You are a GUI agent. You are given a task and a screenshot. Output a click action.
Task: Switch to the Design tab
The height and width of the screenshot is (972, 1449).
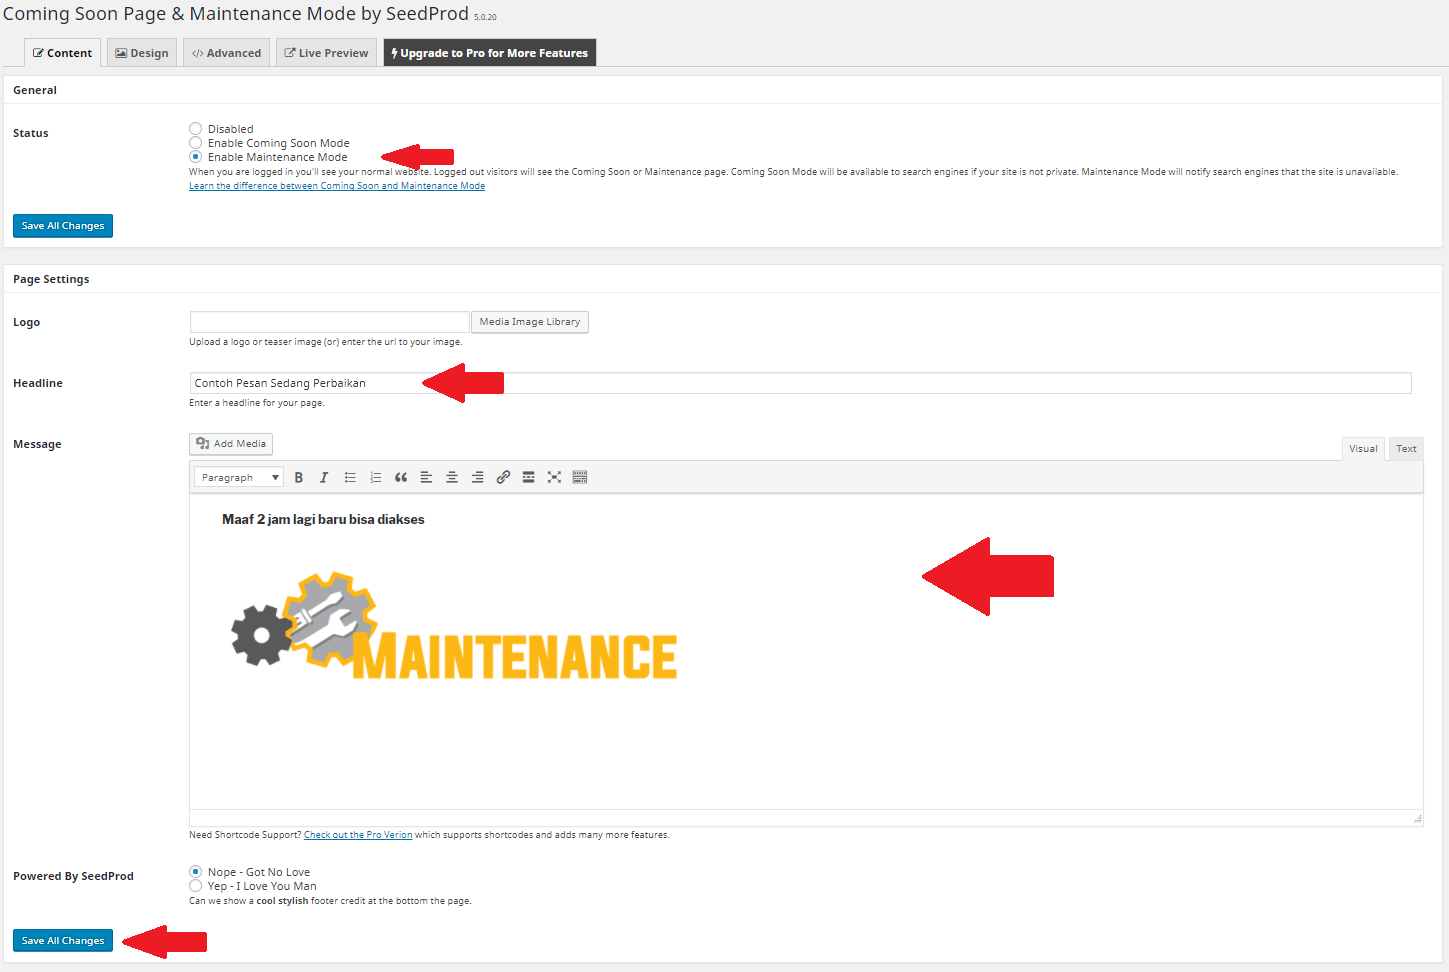pos(141,52)
